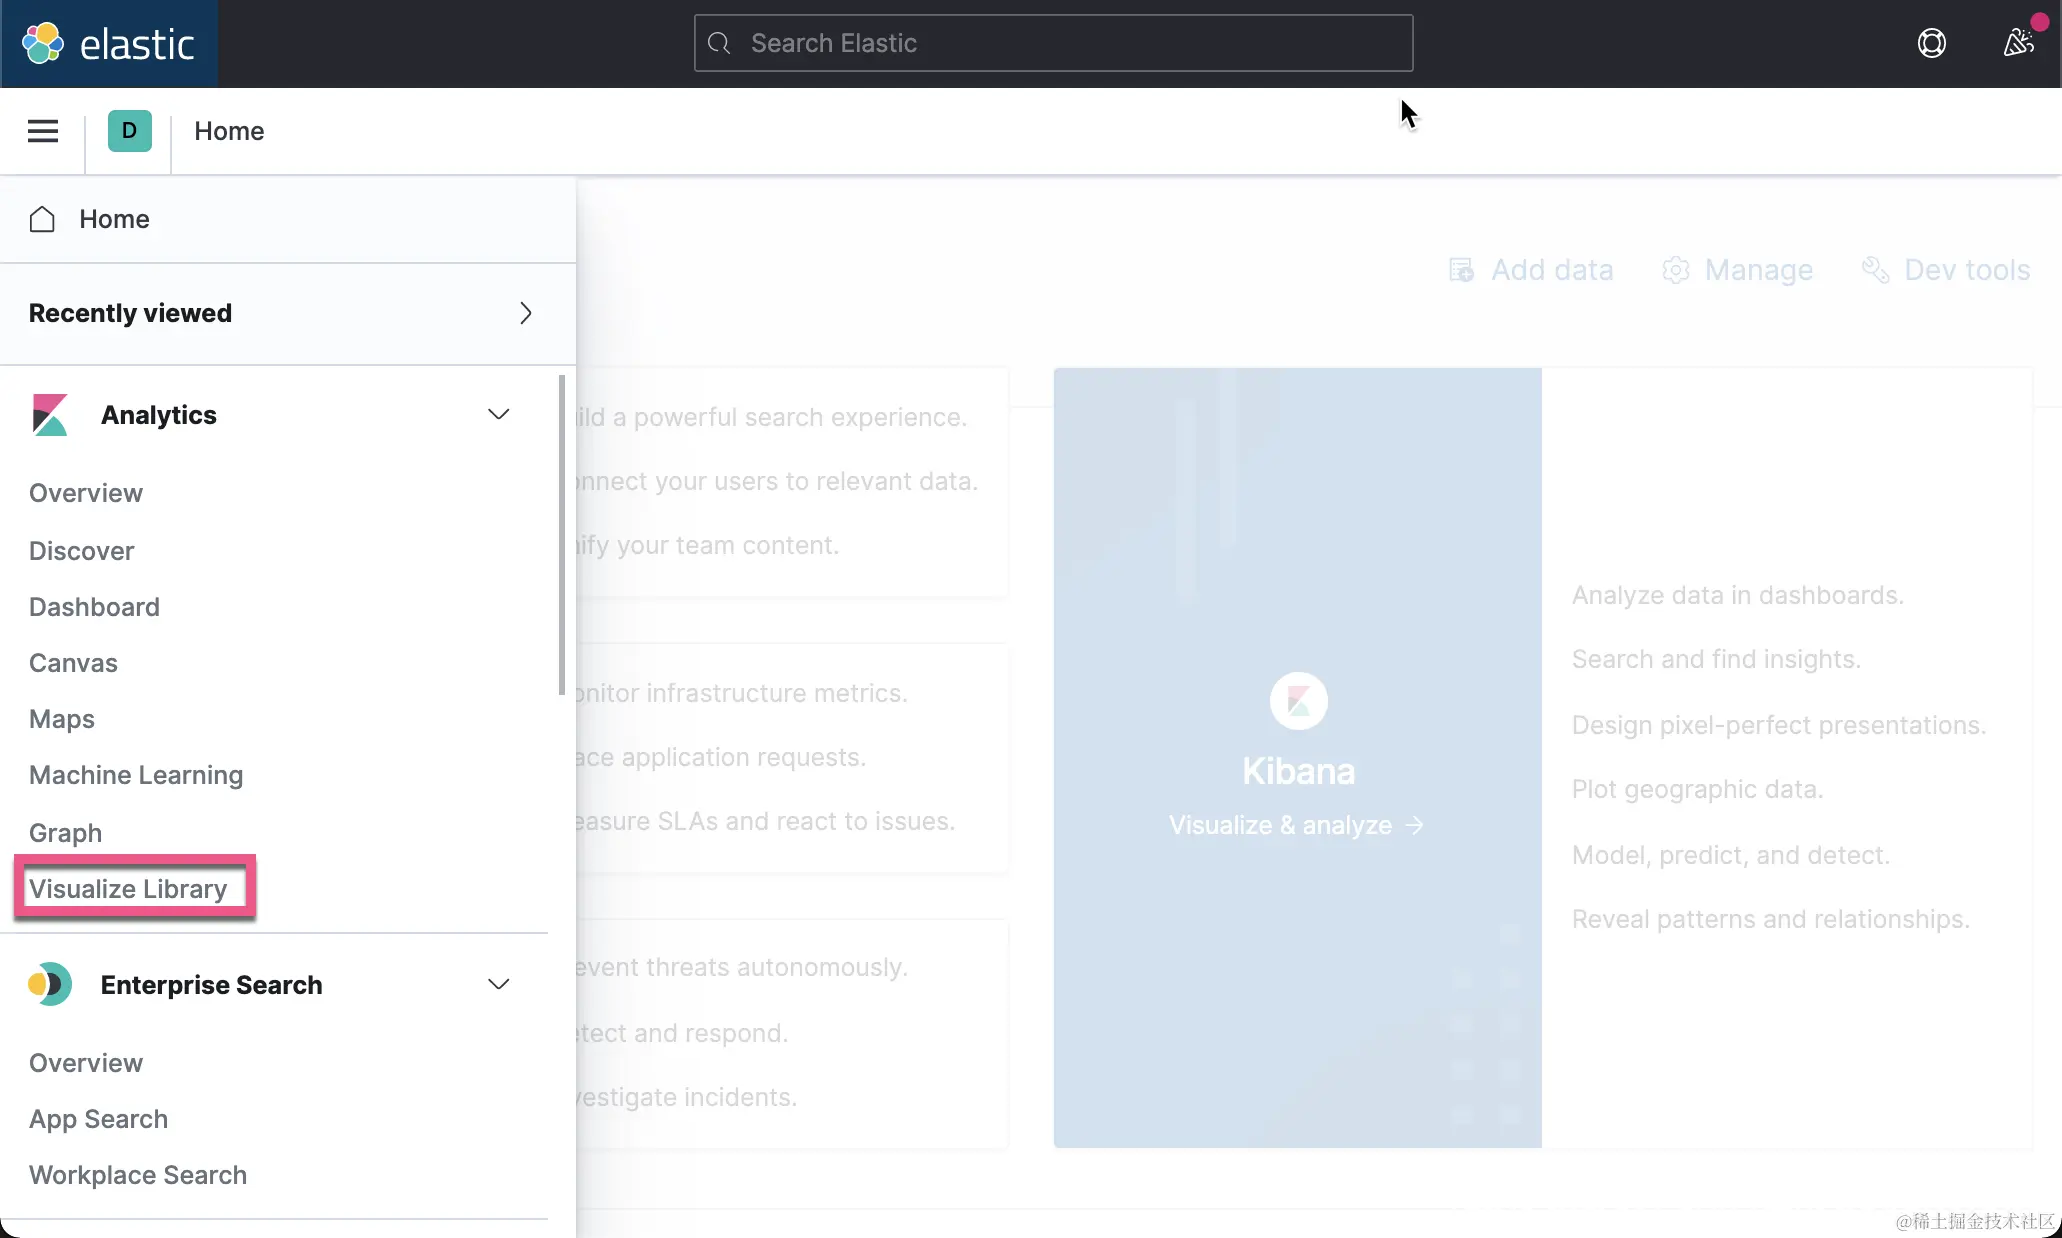The width and height of the screenshot is (2062, 1238).
Task: Expand the Recently viewed section
Action: pyautogui.click(x=525, y=313)
